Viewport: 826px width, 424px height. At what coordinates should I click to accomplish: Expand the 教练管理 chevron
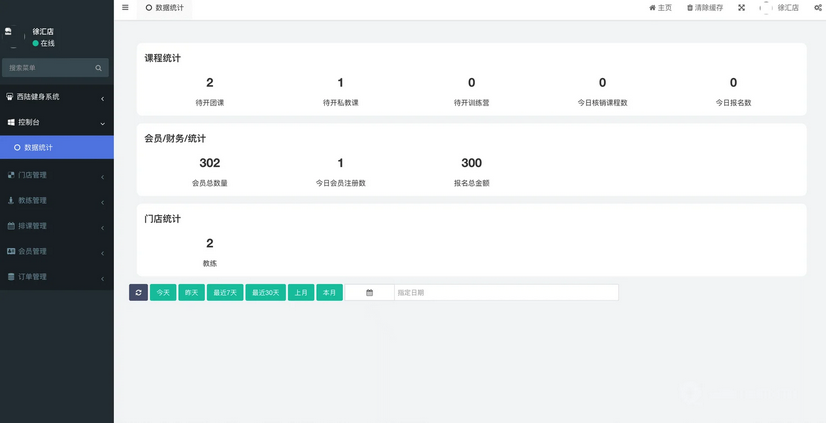pyautogui.click(x=102, y=202)
